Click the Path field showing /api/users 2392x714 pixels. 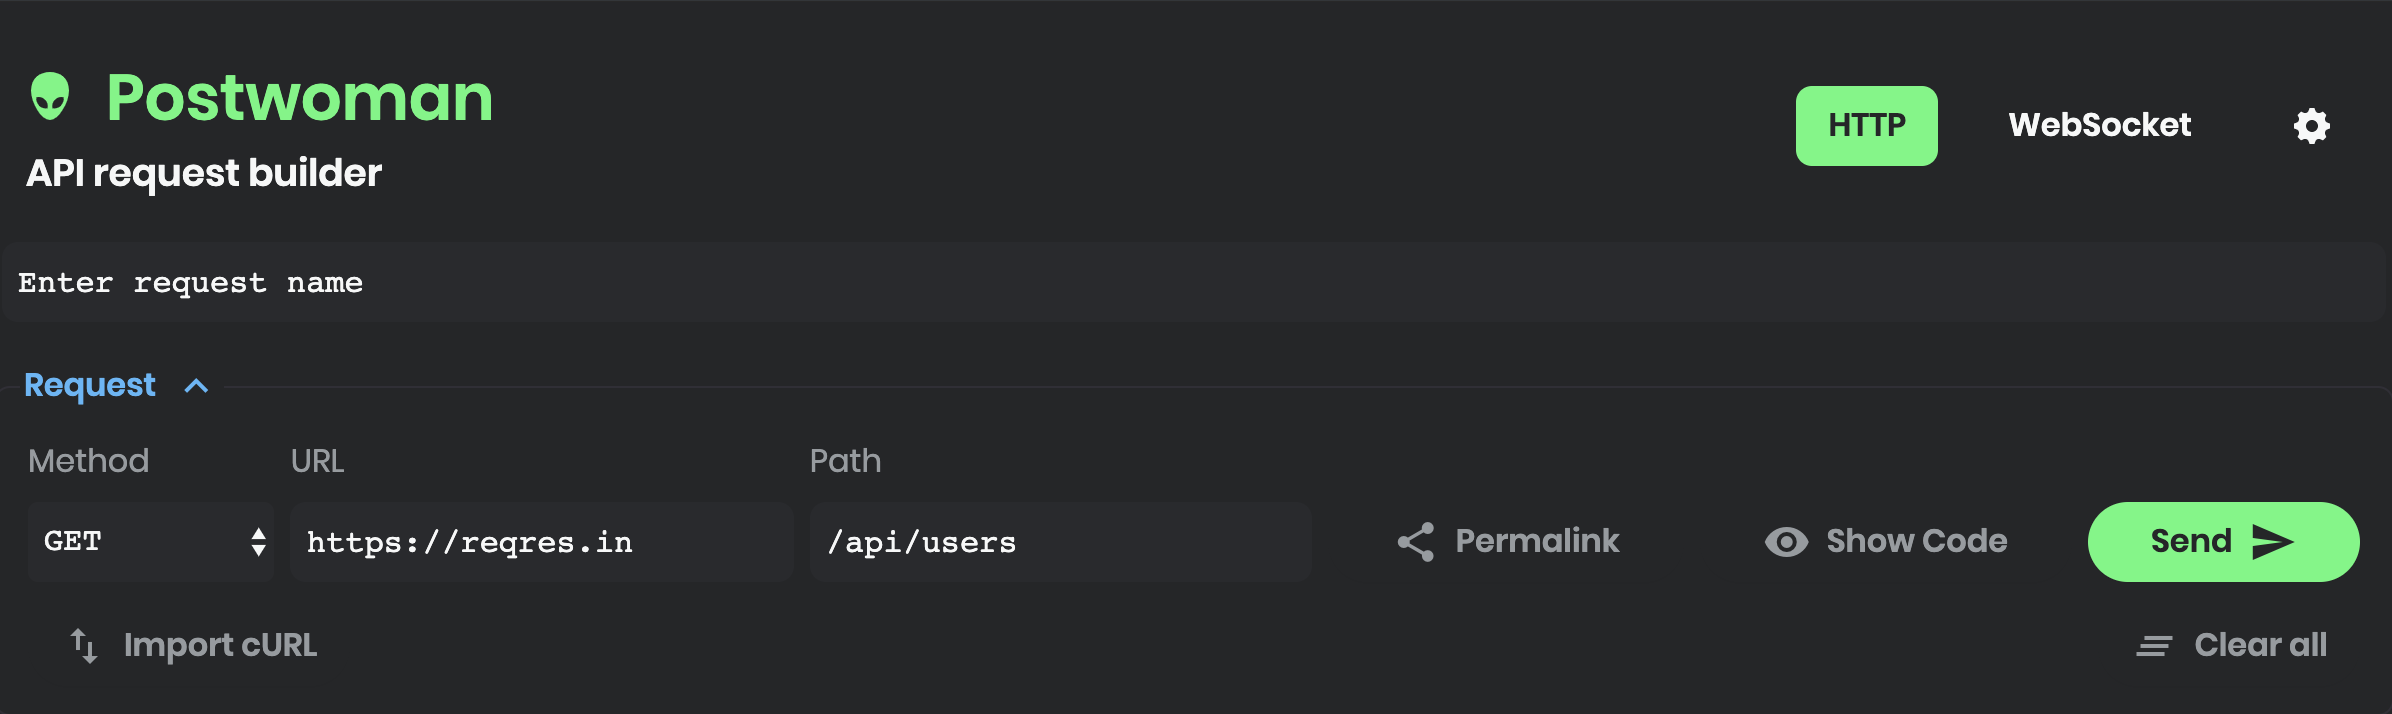[1060, 541]
